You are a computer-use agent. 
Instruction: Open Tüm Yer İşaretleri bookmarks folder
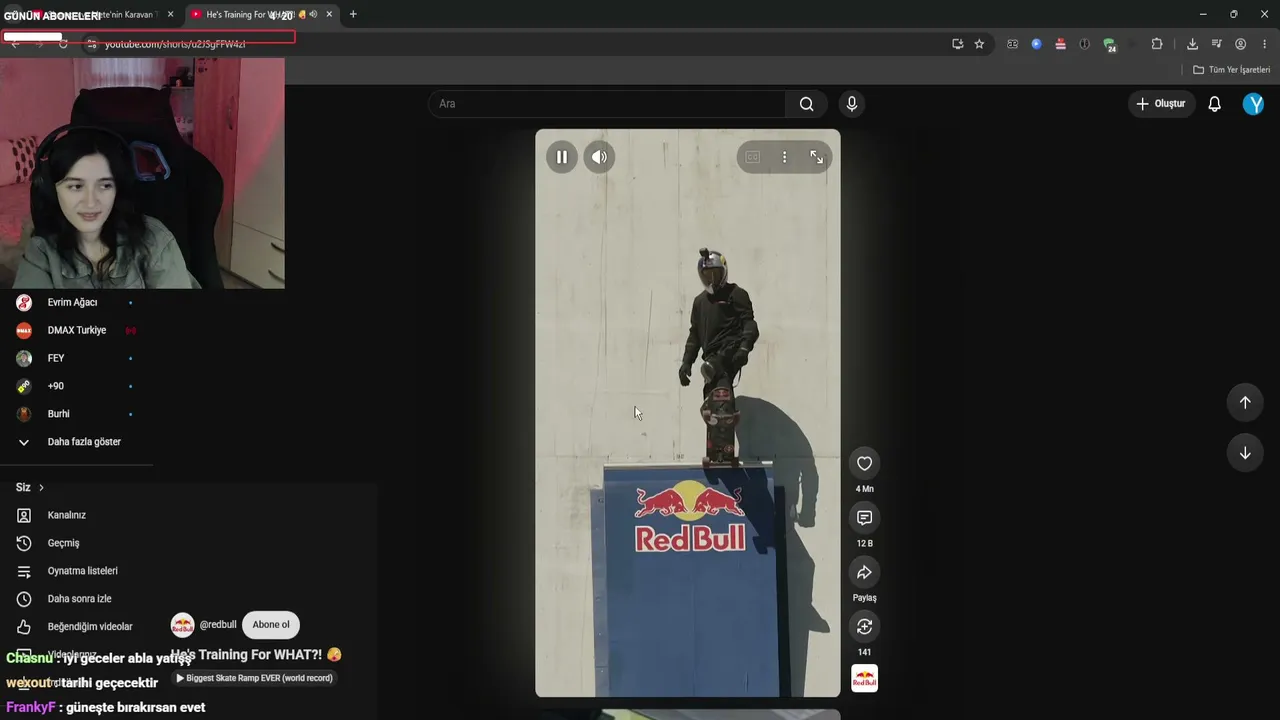coord(1231,70)
